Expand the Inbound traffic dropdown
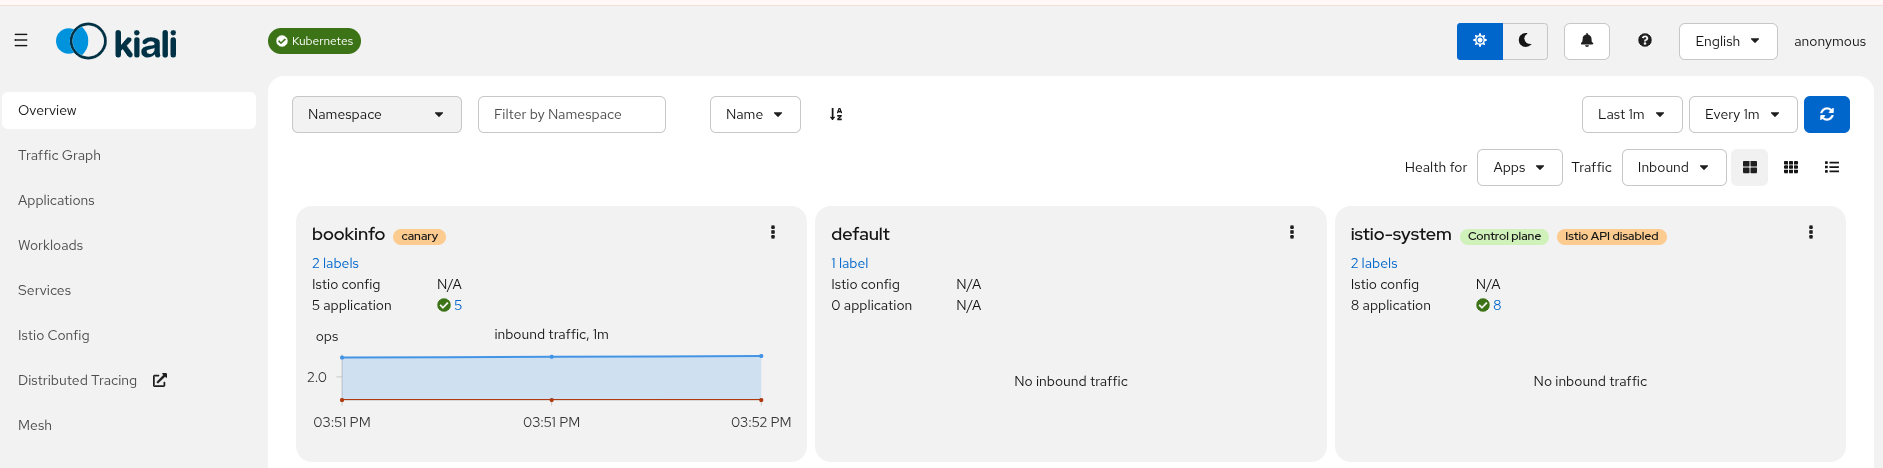 click(1673, 167)
